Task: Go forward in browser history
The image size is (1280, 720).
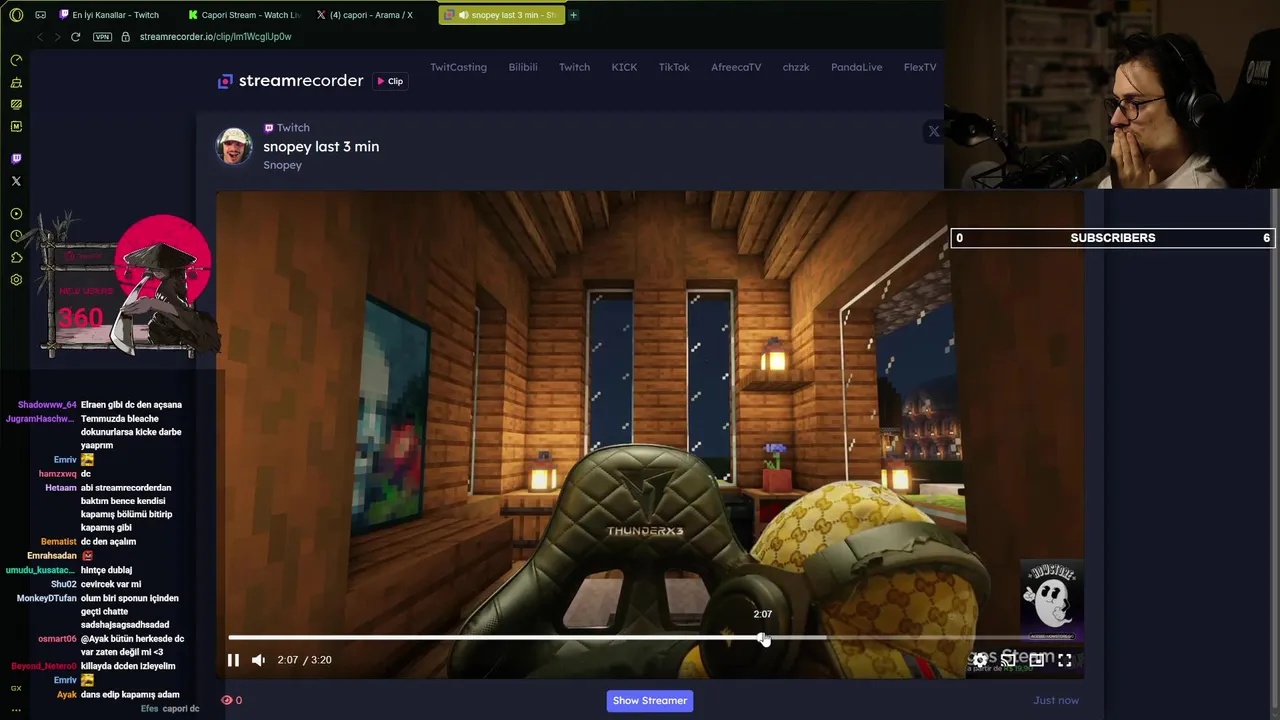Action: pyautogui.click(x=57, y=37)
